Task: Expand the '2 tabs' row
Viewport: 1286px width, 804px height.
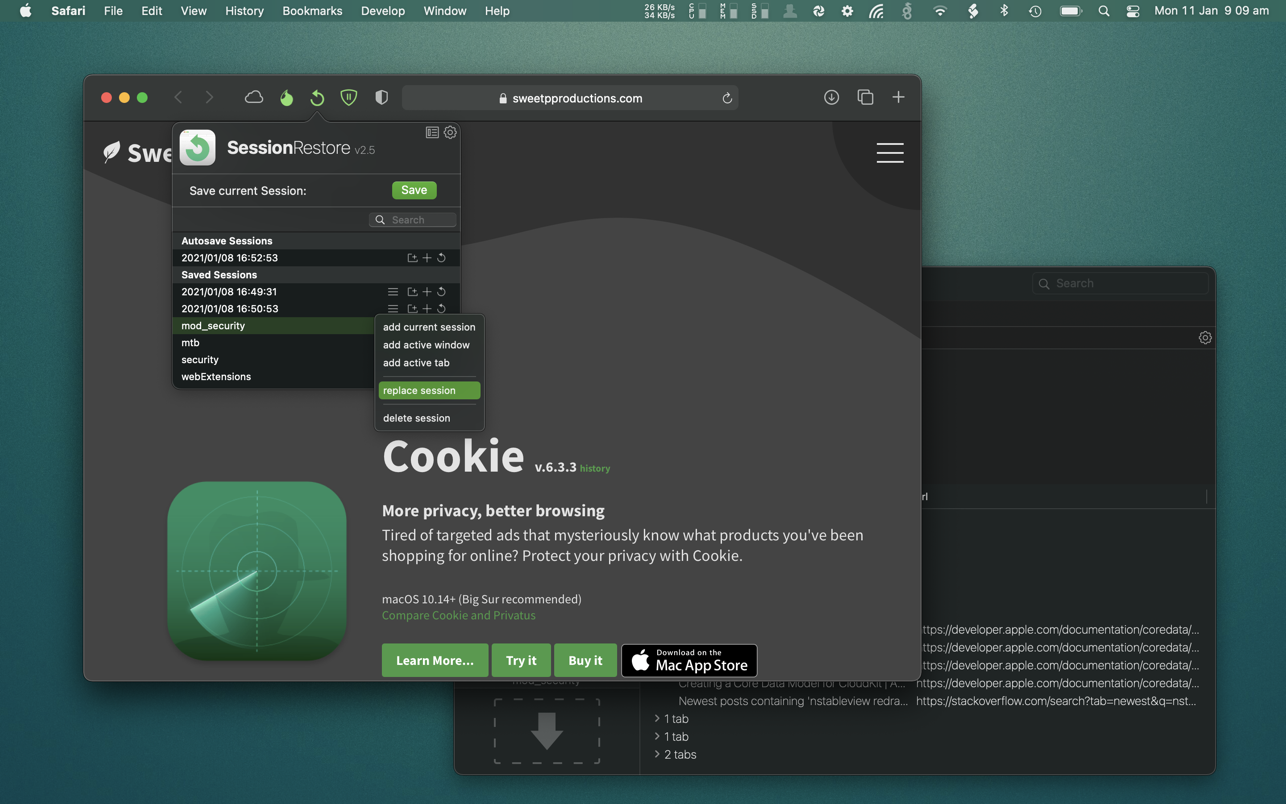Action: (657, 754)
